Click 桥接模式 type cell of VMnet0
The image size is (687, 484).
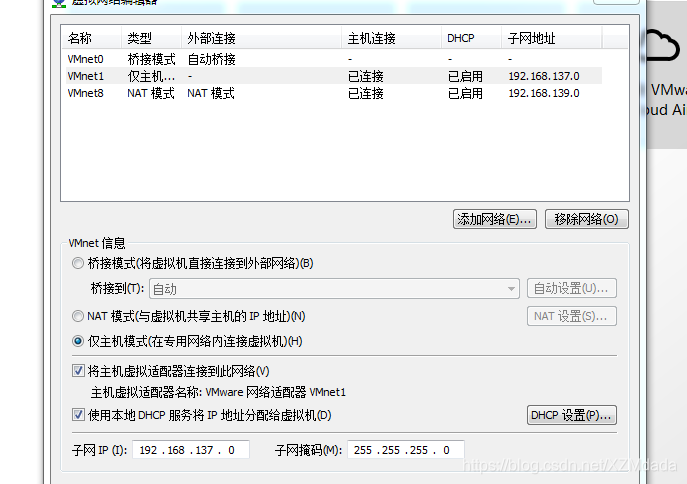(151, 59)
